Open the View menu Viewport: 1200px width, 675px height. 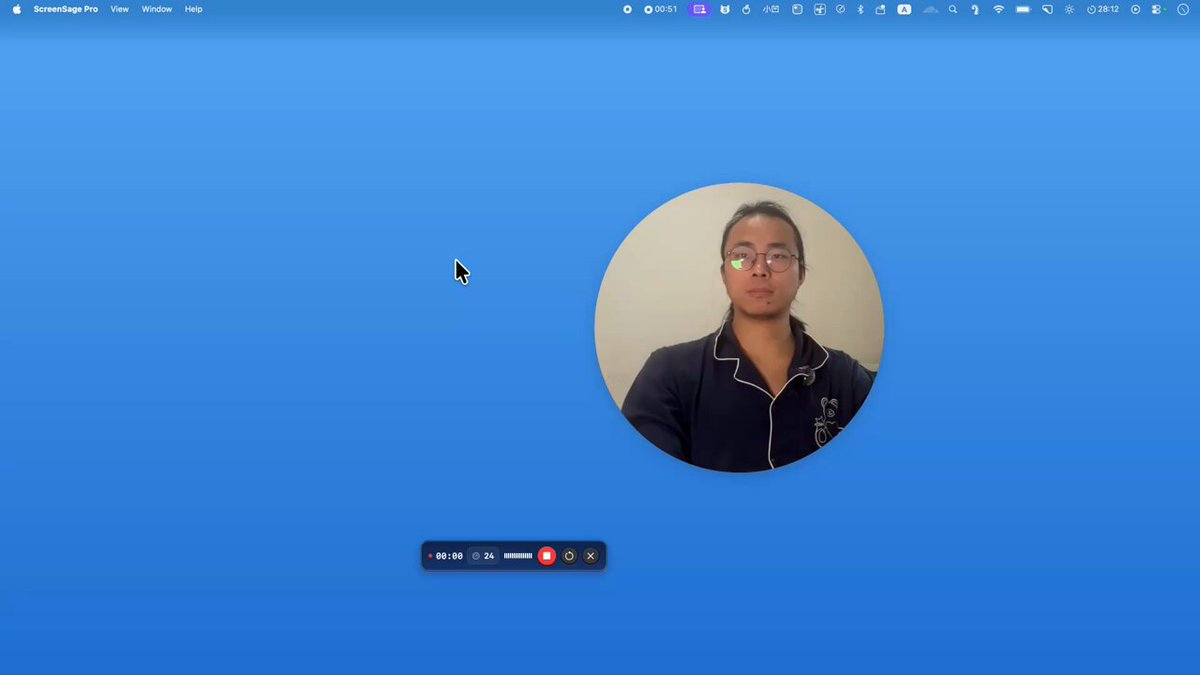tap(119, 9)
